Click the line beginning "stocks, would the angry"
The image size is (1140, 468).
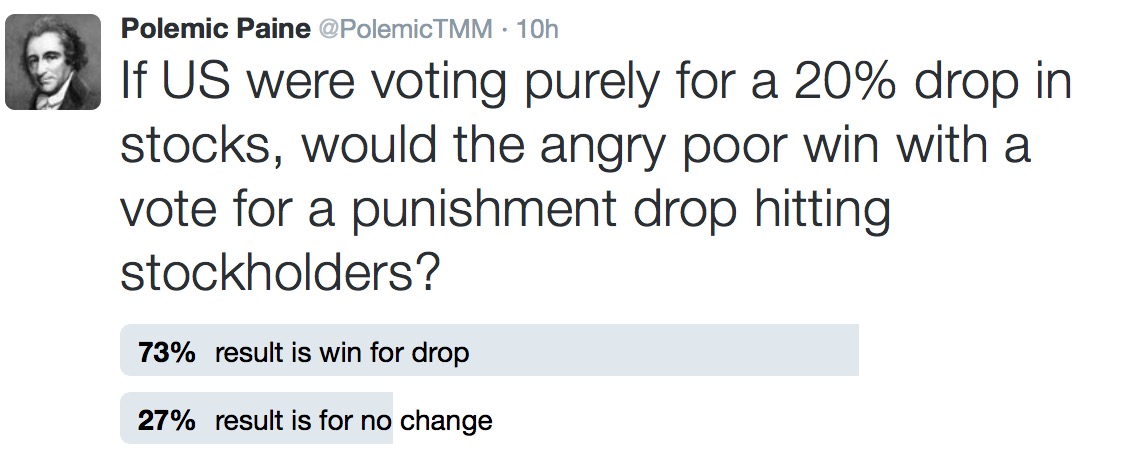(x=575, y=147)
